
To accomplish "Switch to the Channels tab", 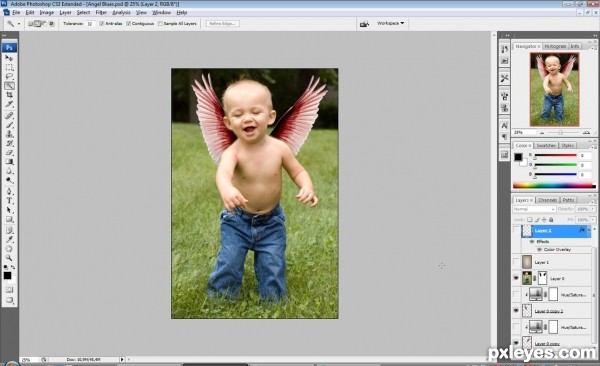I will [x=547, y=200].
